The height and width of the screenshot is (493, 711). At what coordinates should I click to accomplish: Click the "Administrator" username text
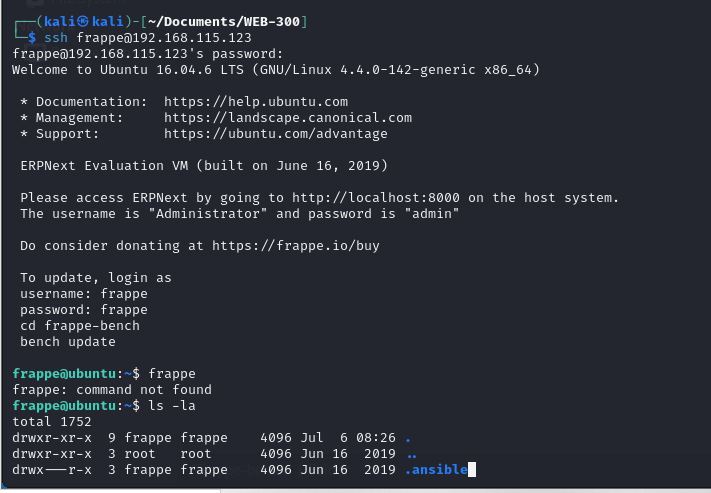(208, 214)
